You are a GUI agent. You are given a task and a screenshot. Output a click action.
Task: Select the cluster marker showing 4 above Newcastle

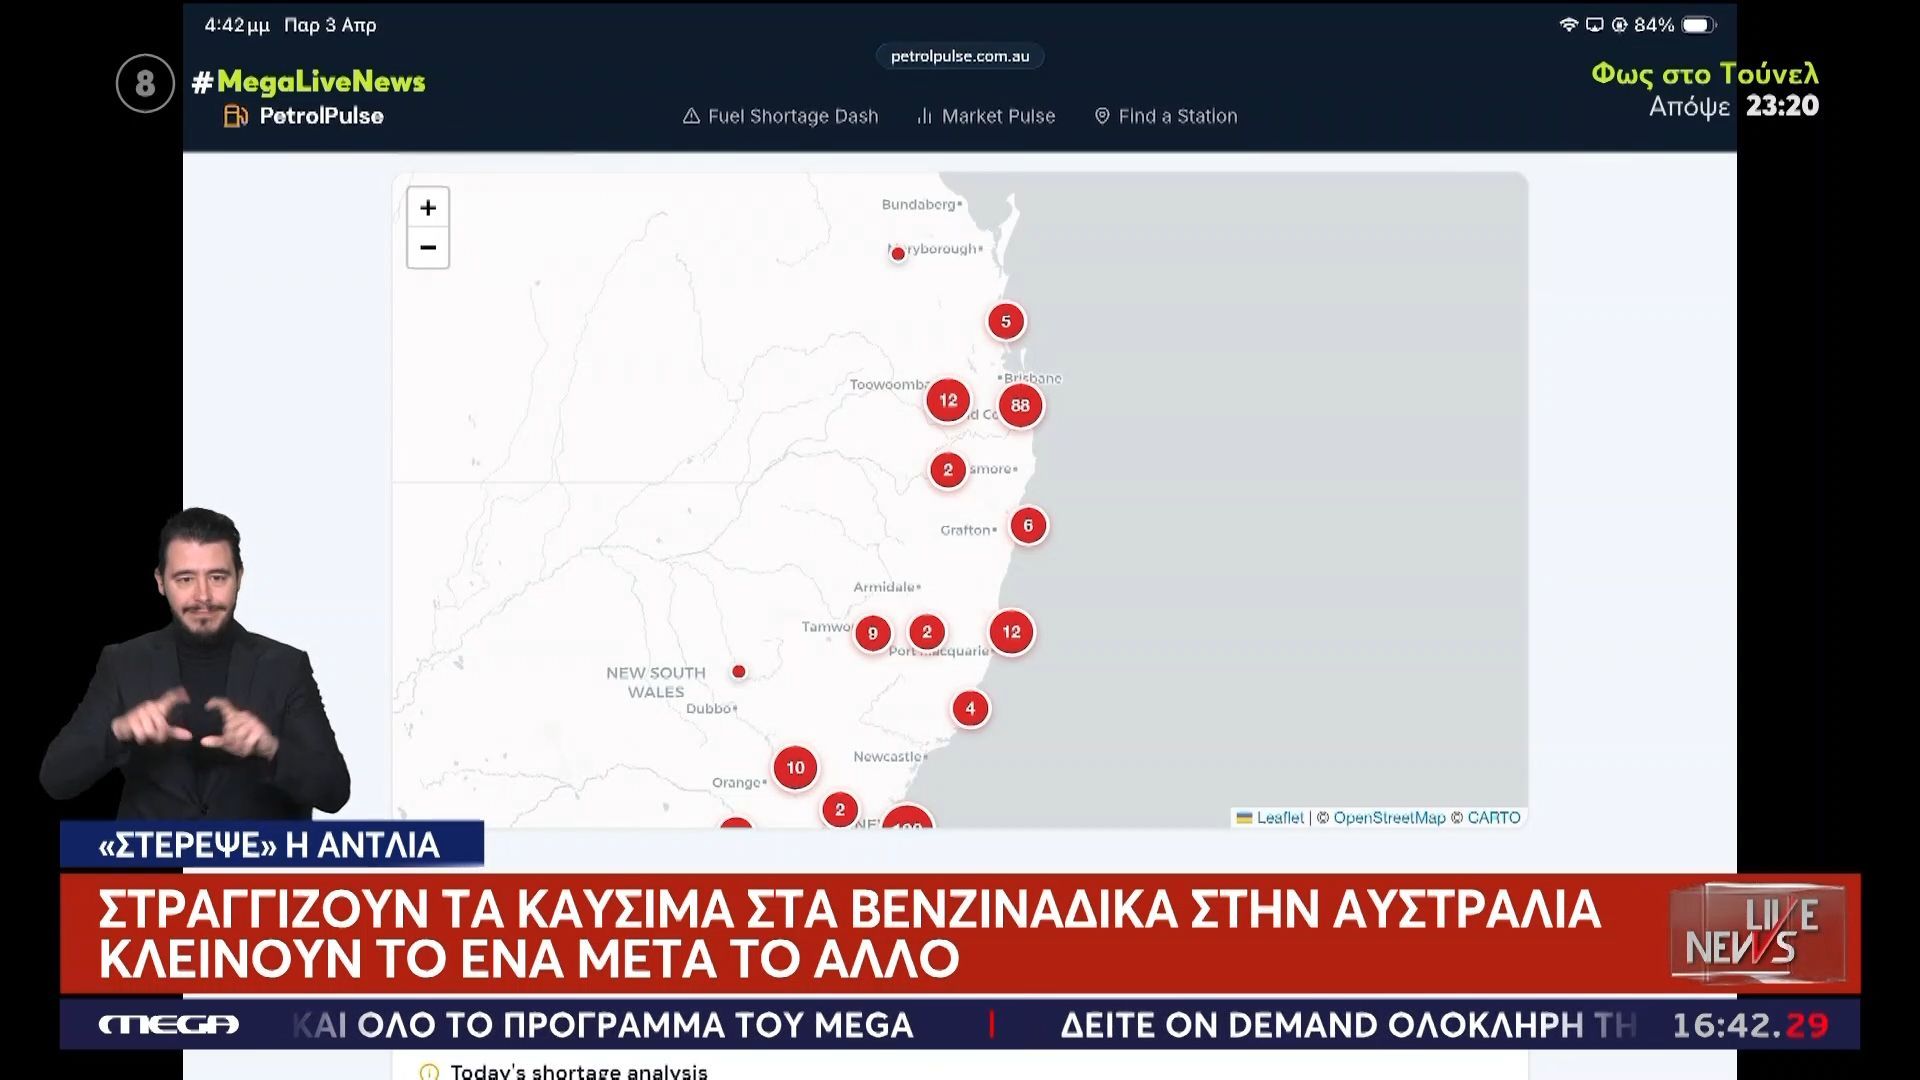[970, 708]
